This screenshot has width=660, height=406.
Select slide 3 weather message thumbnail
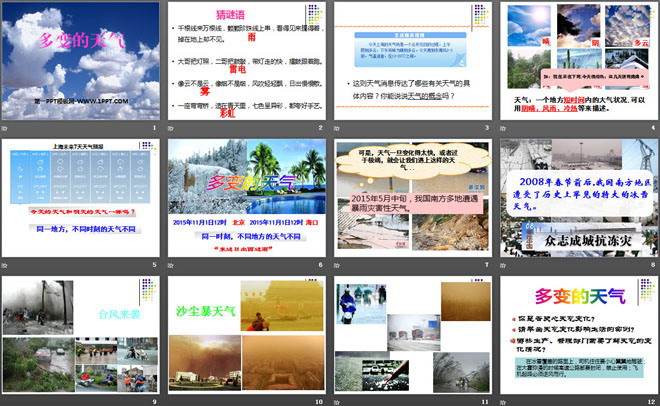pos(413,61)
